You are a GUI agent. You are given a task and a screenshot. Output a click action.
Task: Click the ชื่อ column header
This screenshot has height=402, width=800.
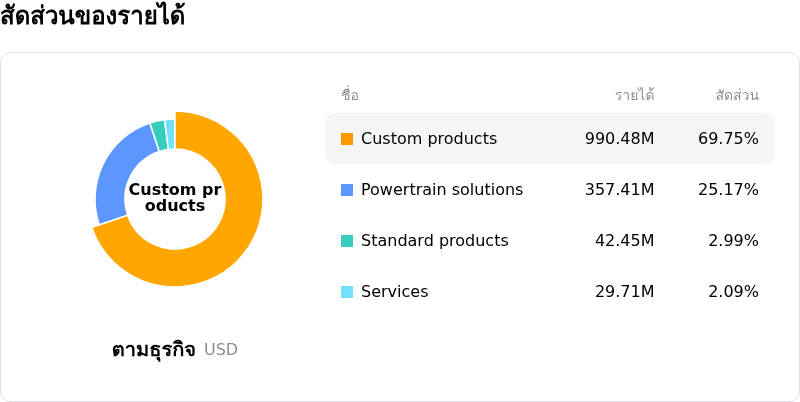[x=350, y=95]
